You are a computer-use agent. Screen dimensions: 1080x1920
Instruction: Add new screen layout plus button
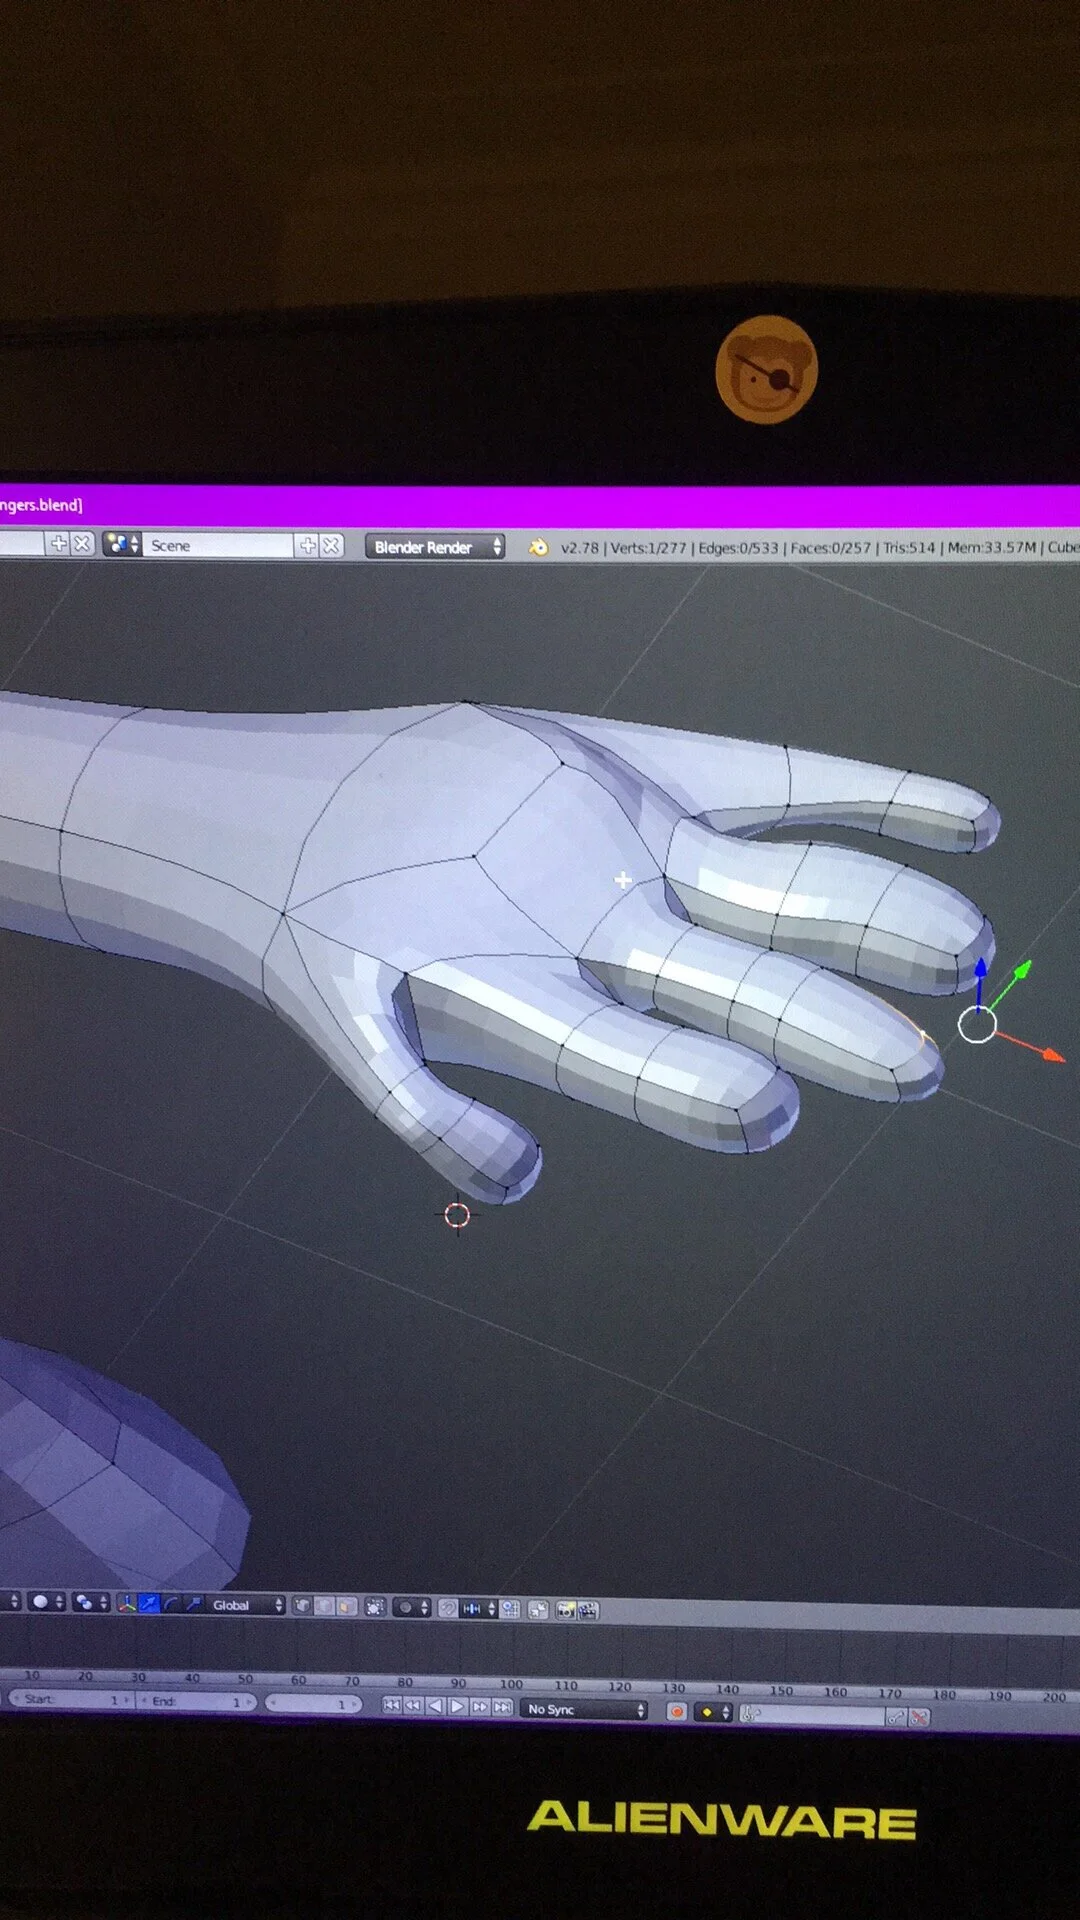(58, 543)
